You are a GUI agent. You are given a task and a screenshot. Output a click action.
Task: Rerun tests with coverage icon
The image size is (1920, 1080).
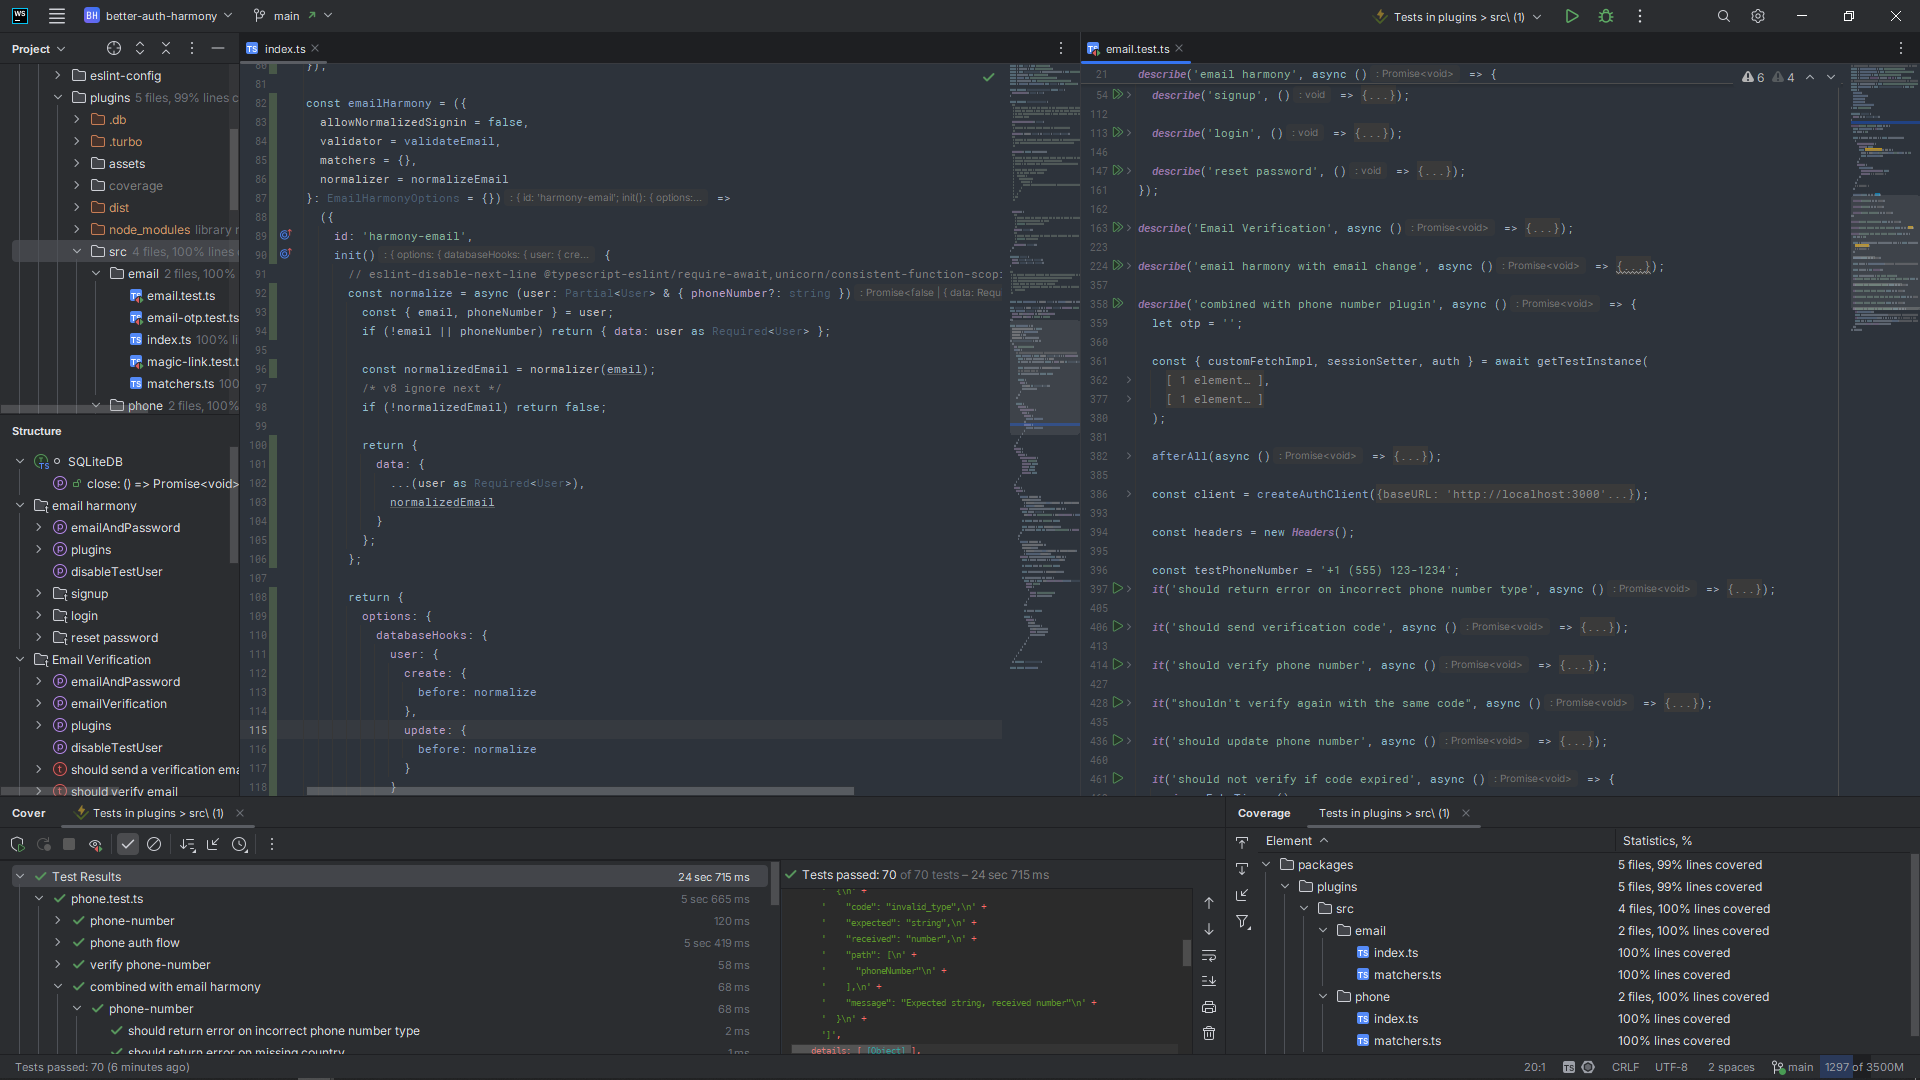[17, 844]
